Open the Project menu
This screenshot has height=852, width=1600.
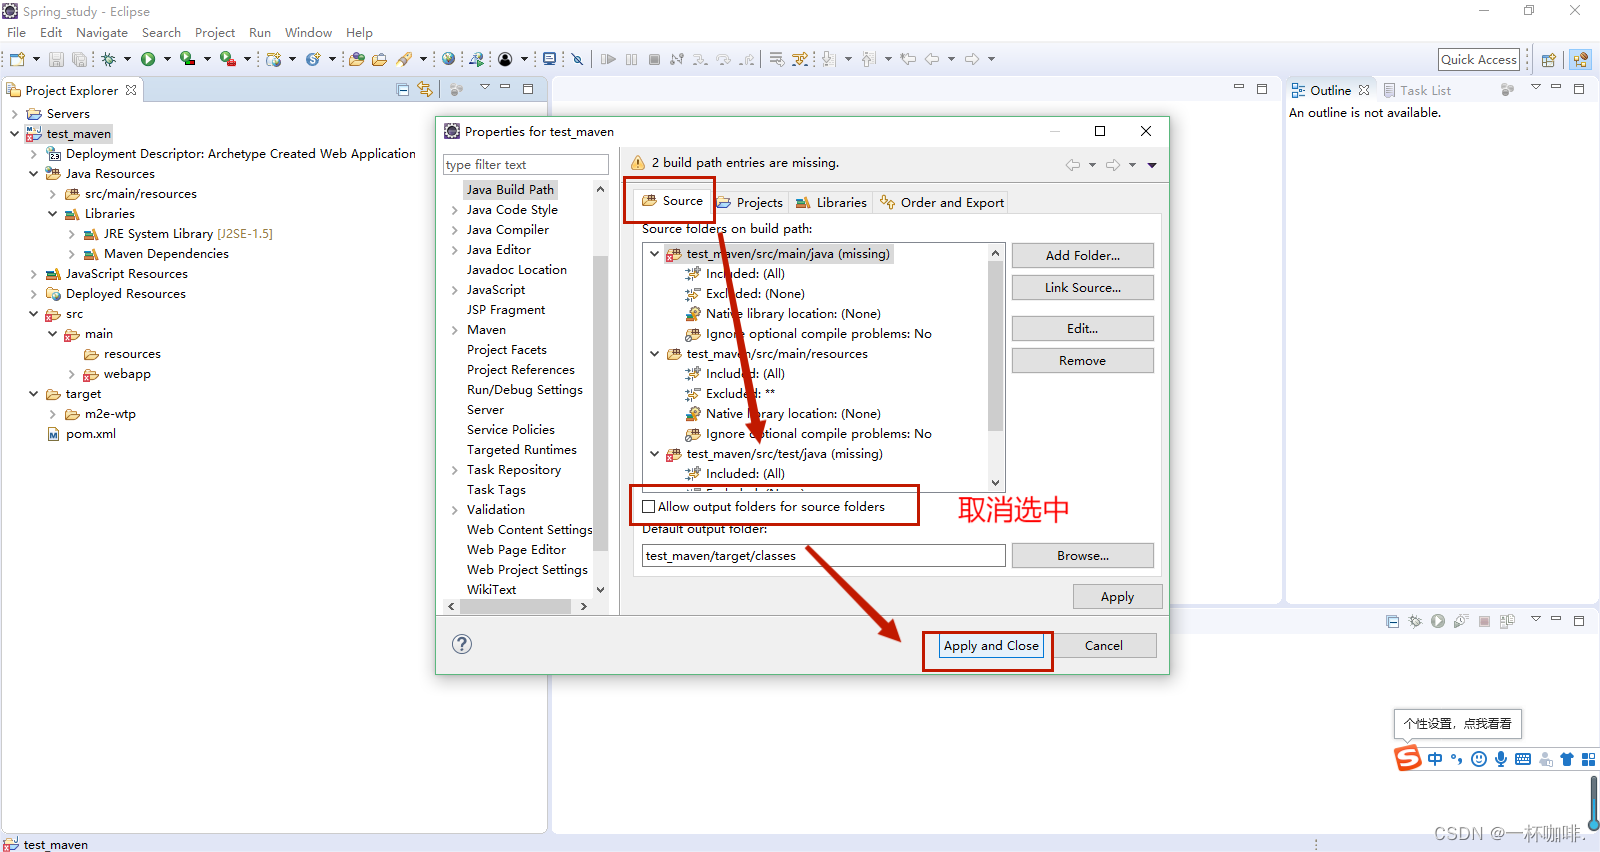click(x=215, y=33)
